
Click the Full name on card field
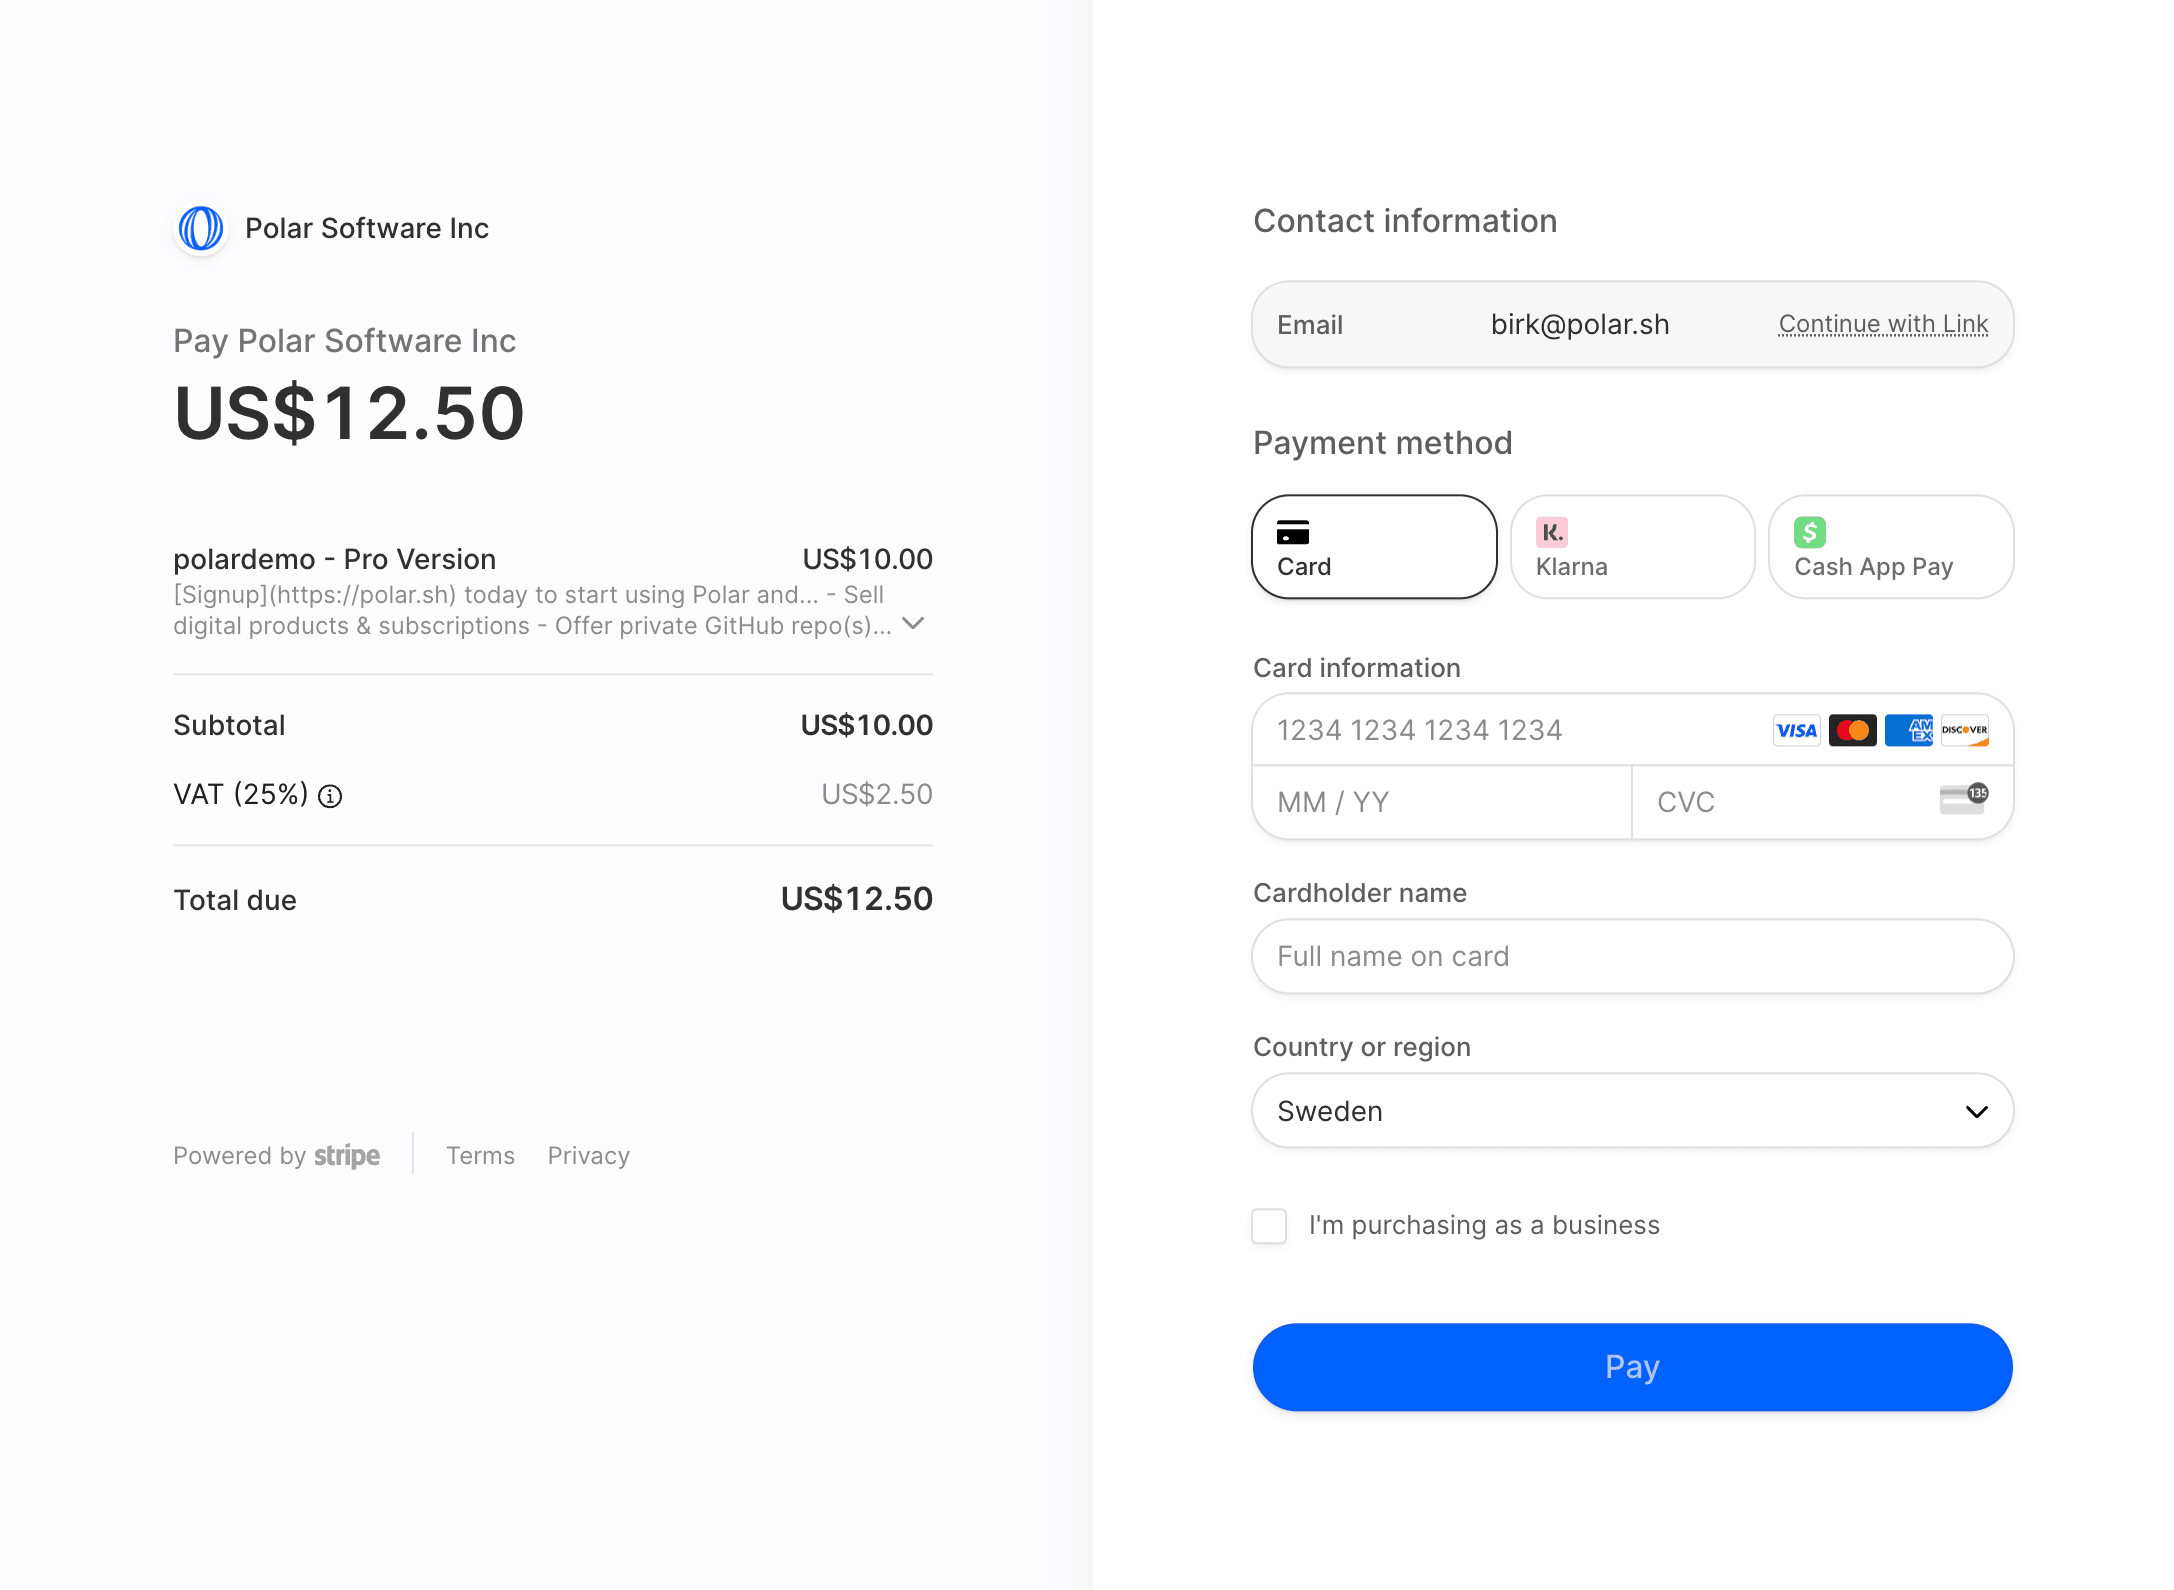1631,956
